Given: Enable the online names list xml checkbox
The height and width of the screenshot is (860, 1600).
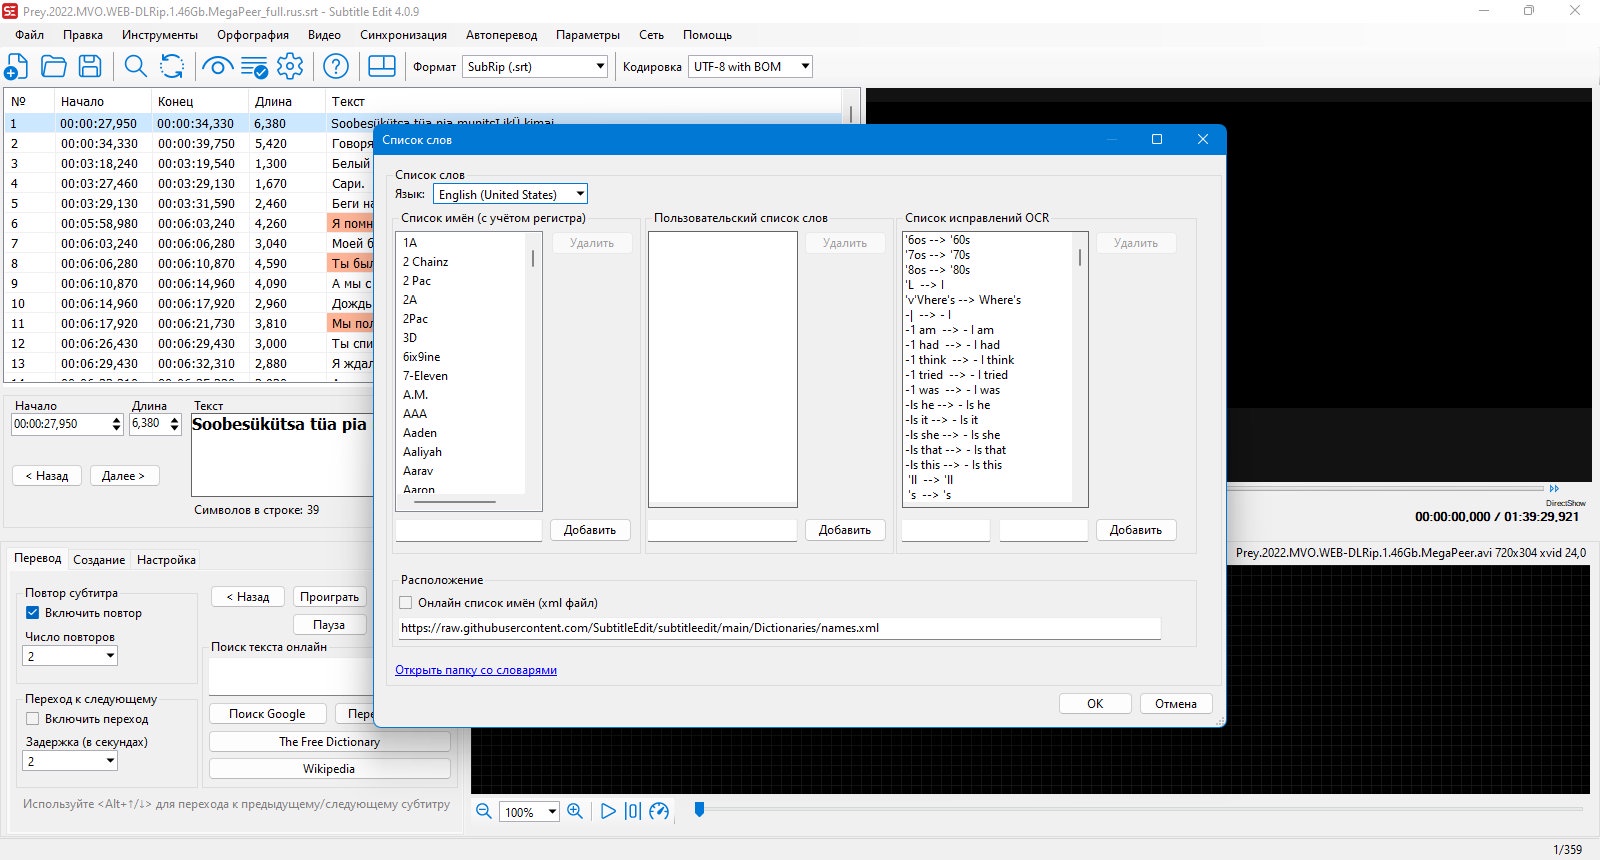Looking at the screenshot, I should [x=406, y=603].
